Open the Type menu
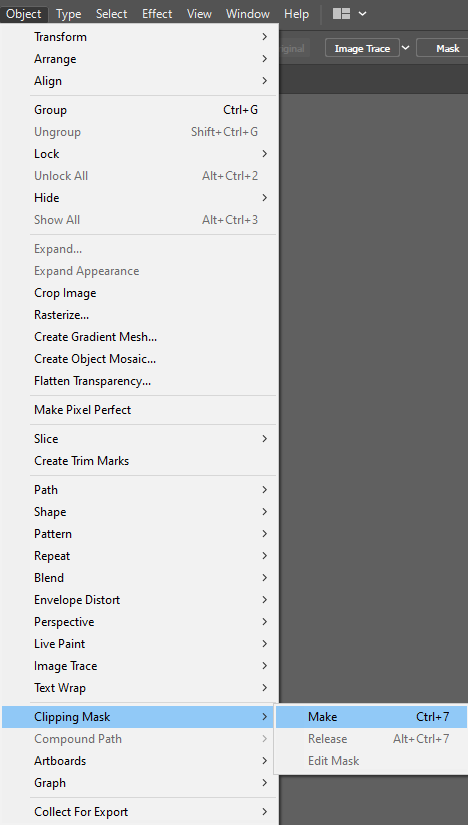468x825 pixels. pos(68,14)
